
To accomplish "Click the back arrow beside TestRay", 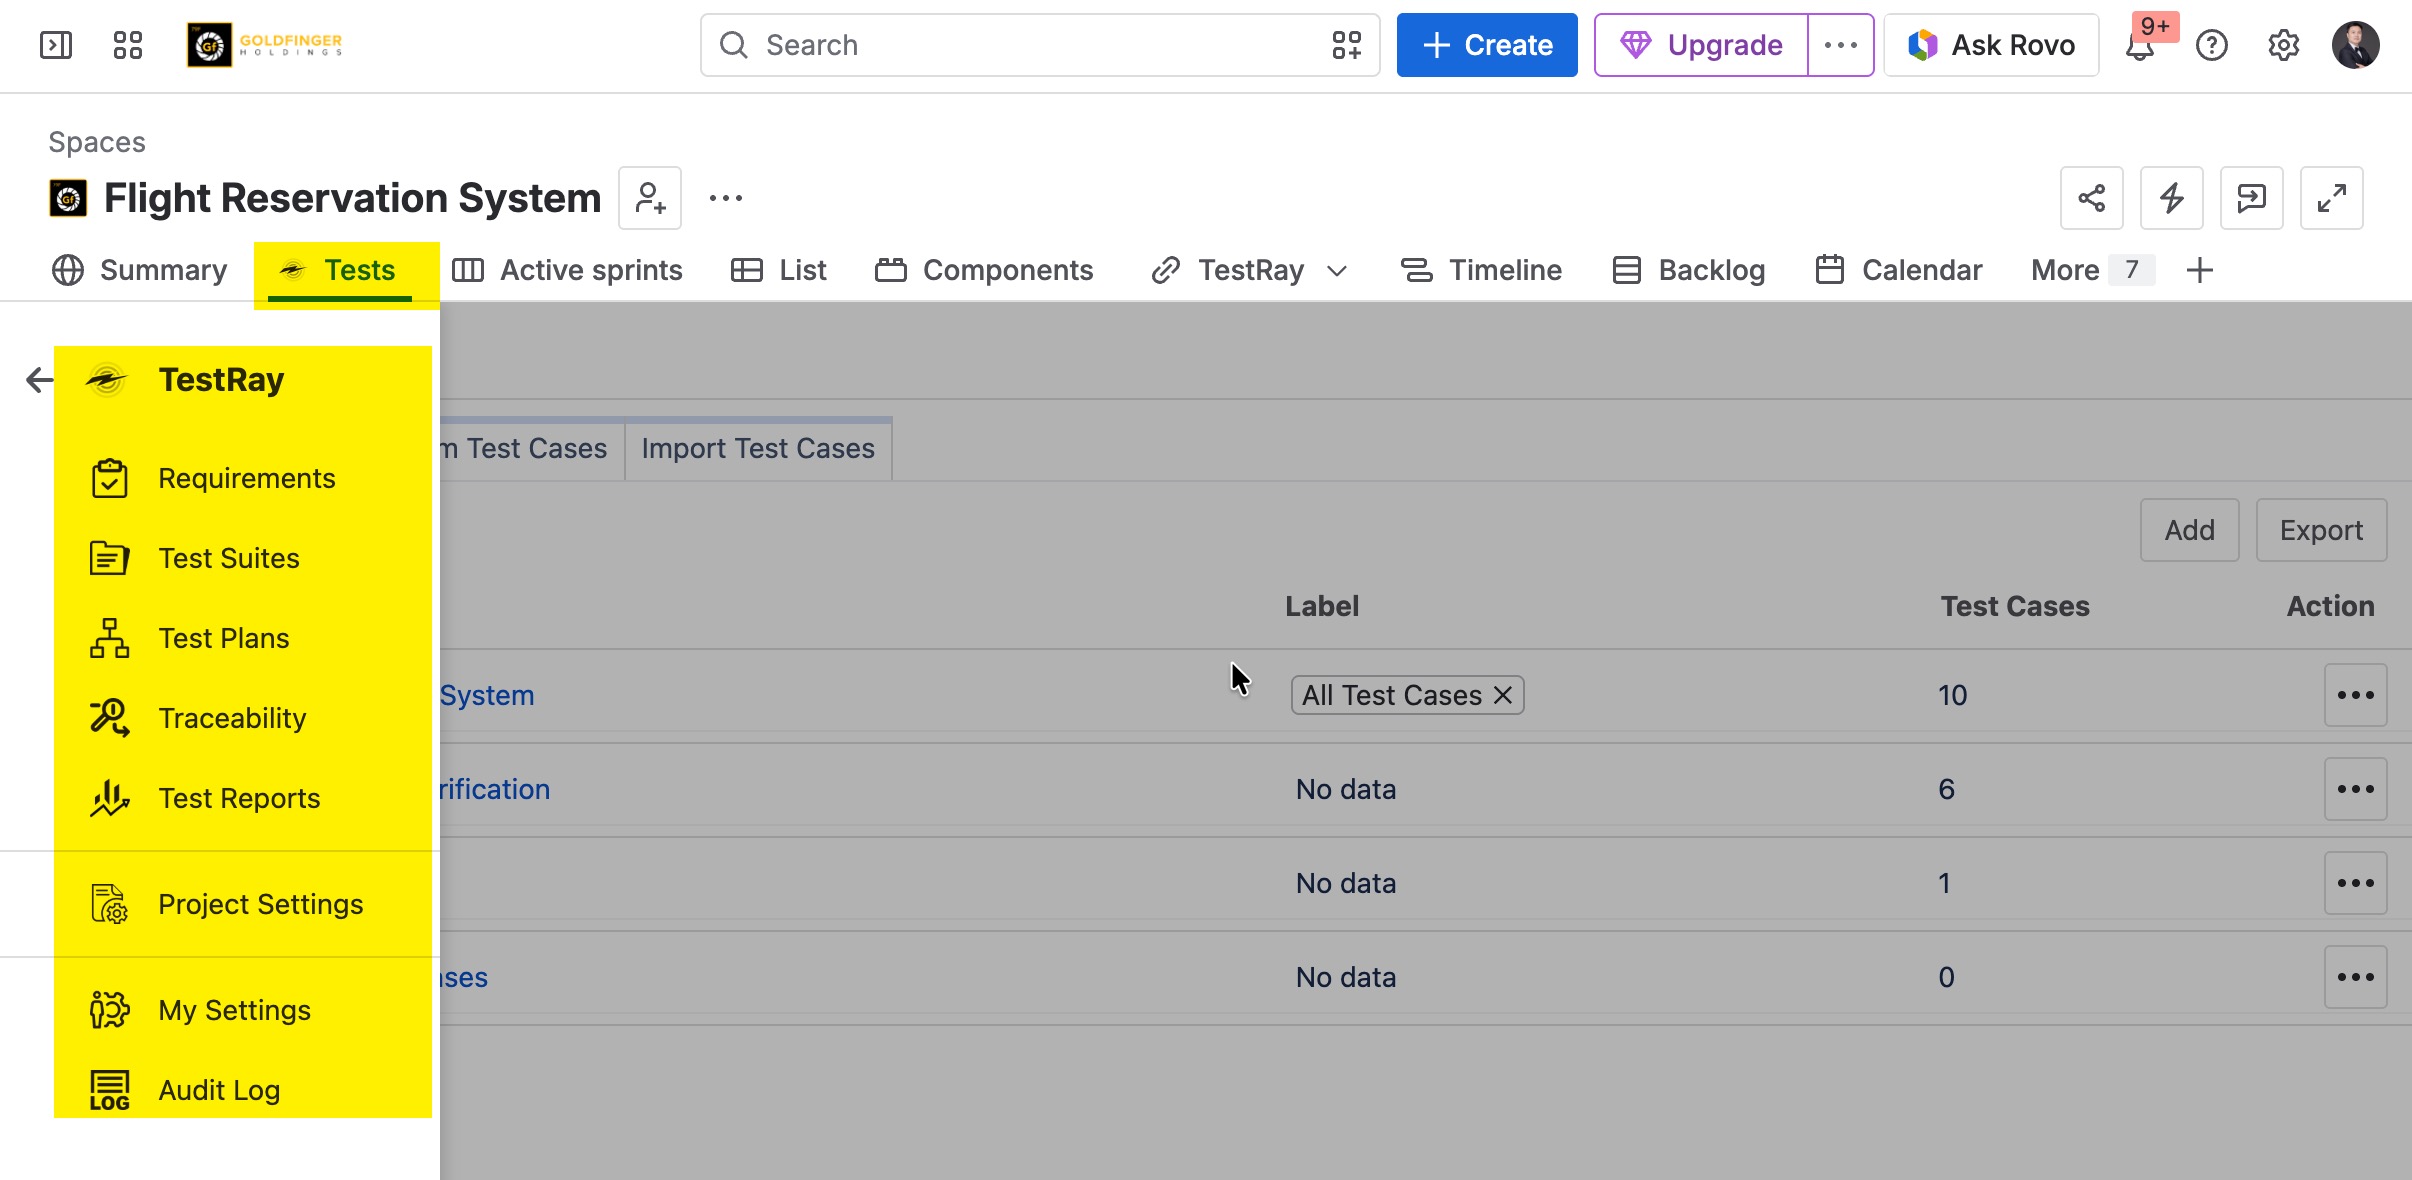I will pyautogui.click(x=39, y=380).
